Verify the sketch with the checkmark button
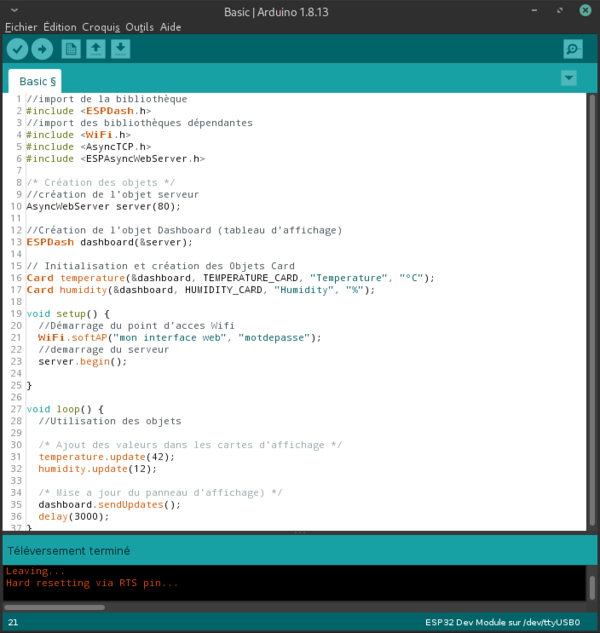Viewport: 600px width, 633px height. point(17,49)
